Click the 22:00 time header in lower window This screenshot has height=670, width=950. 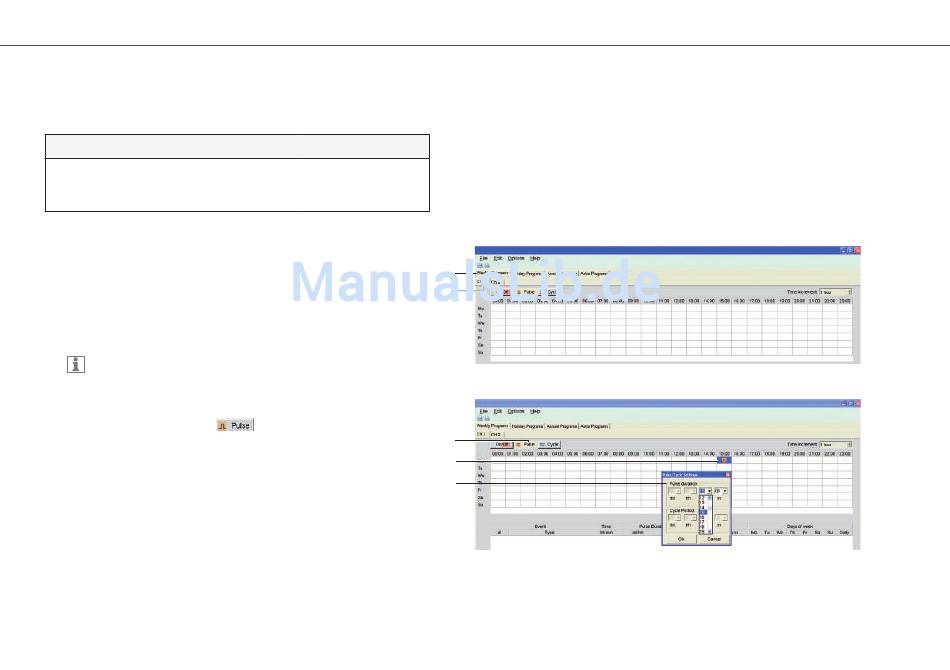(x=829, y=453)
